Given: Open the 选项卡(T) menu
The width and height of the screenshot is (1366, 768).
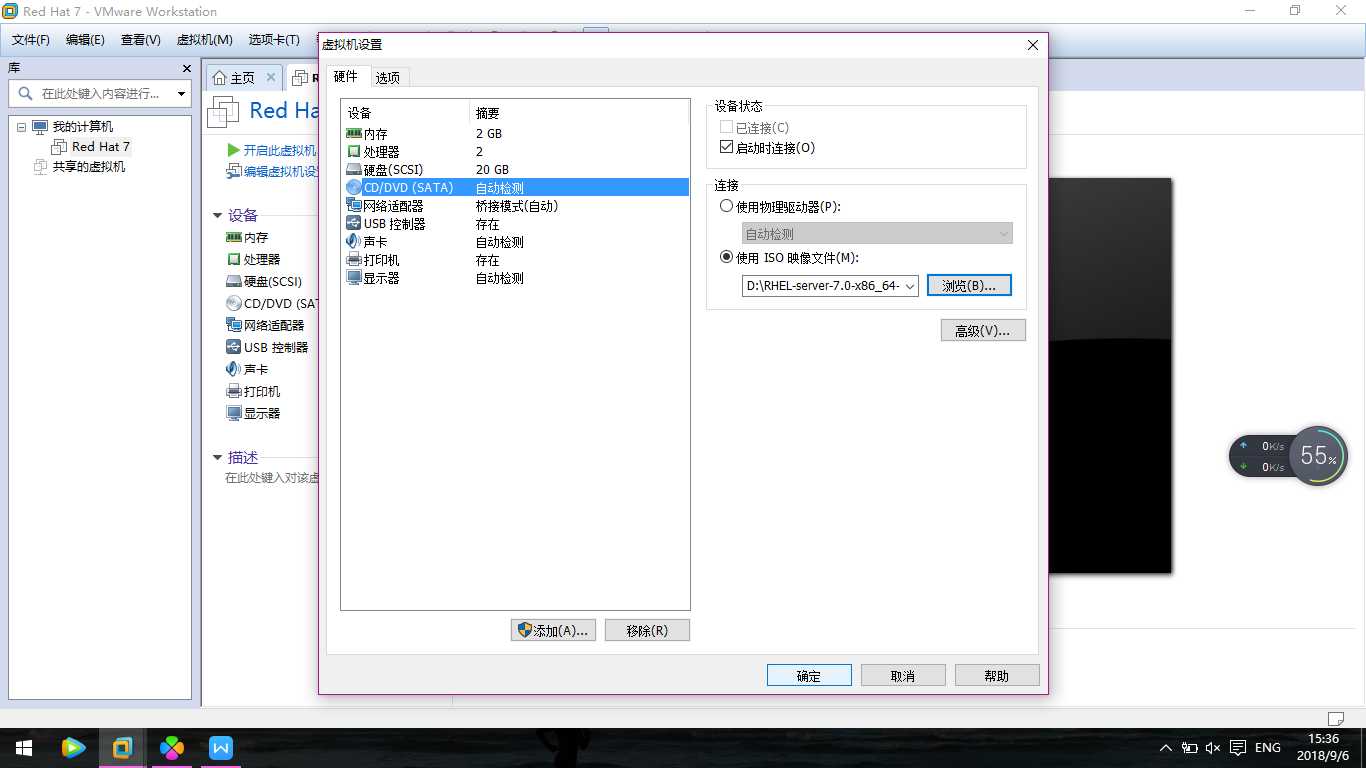Looking at the screenshot, I should (x=274, y=40).
